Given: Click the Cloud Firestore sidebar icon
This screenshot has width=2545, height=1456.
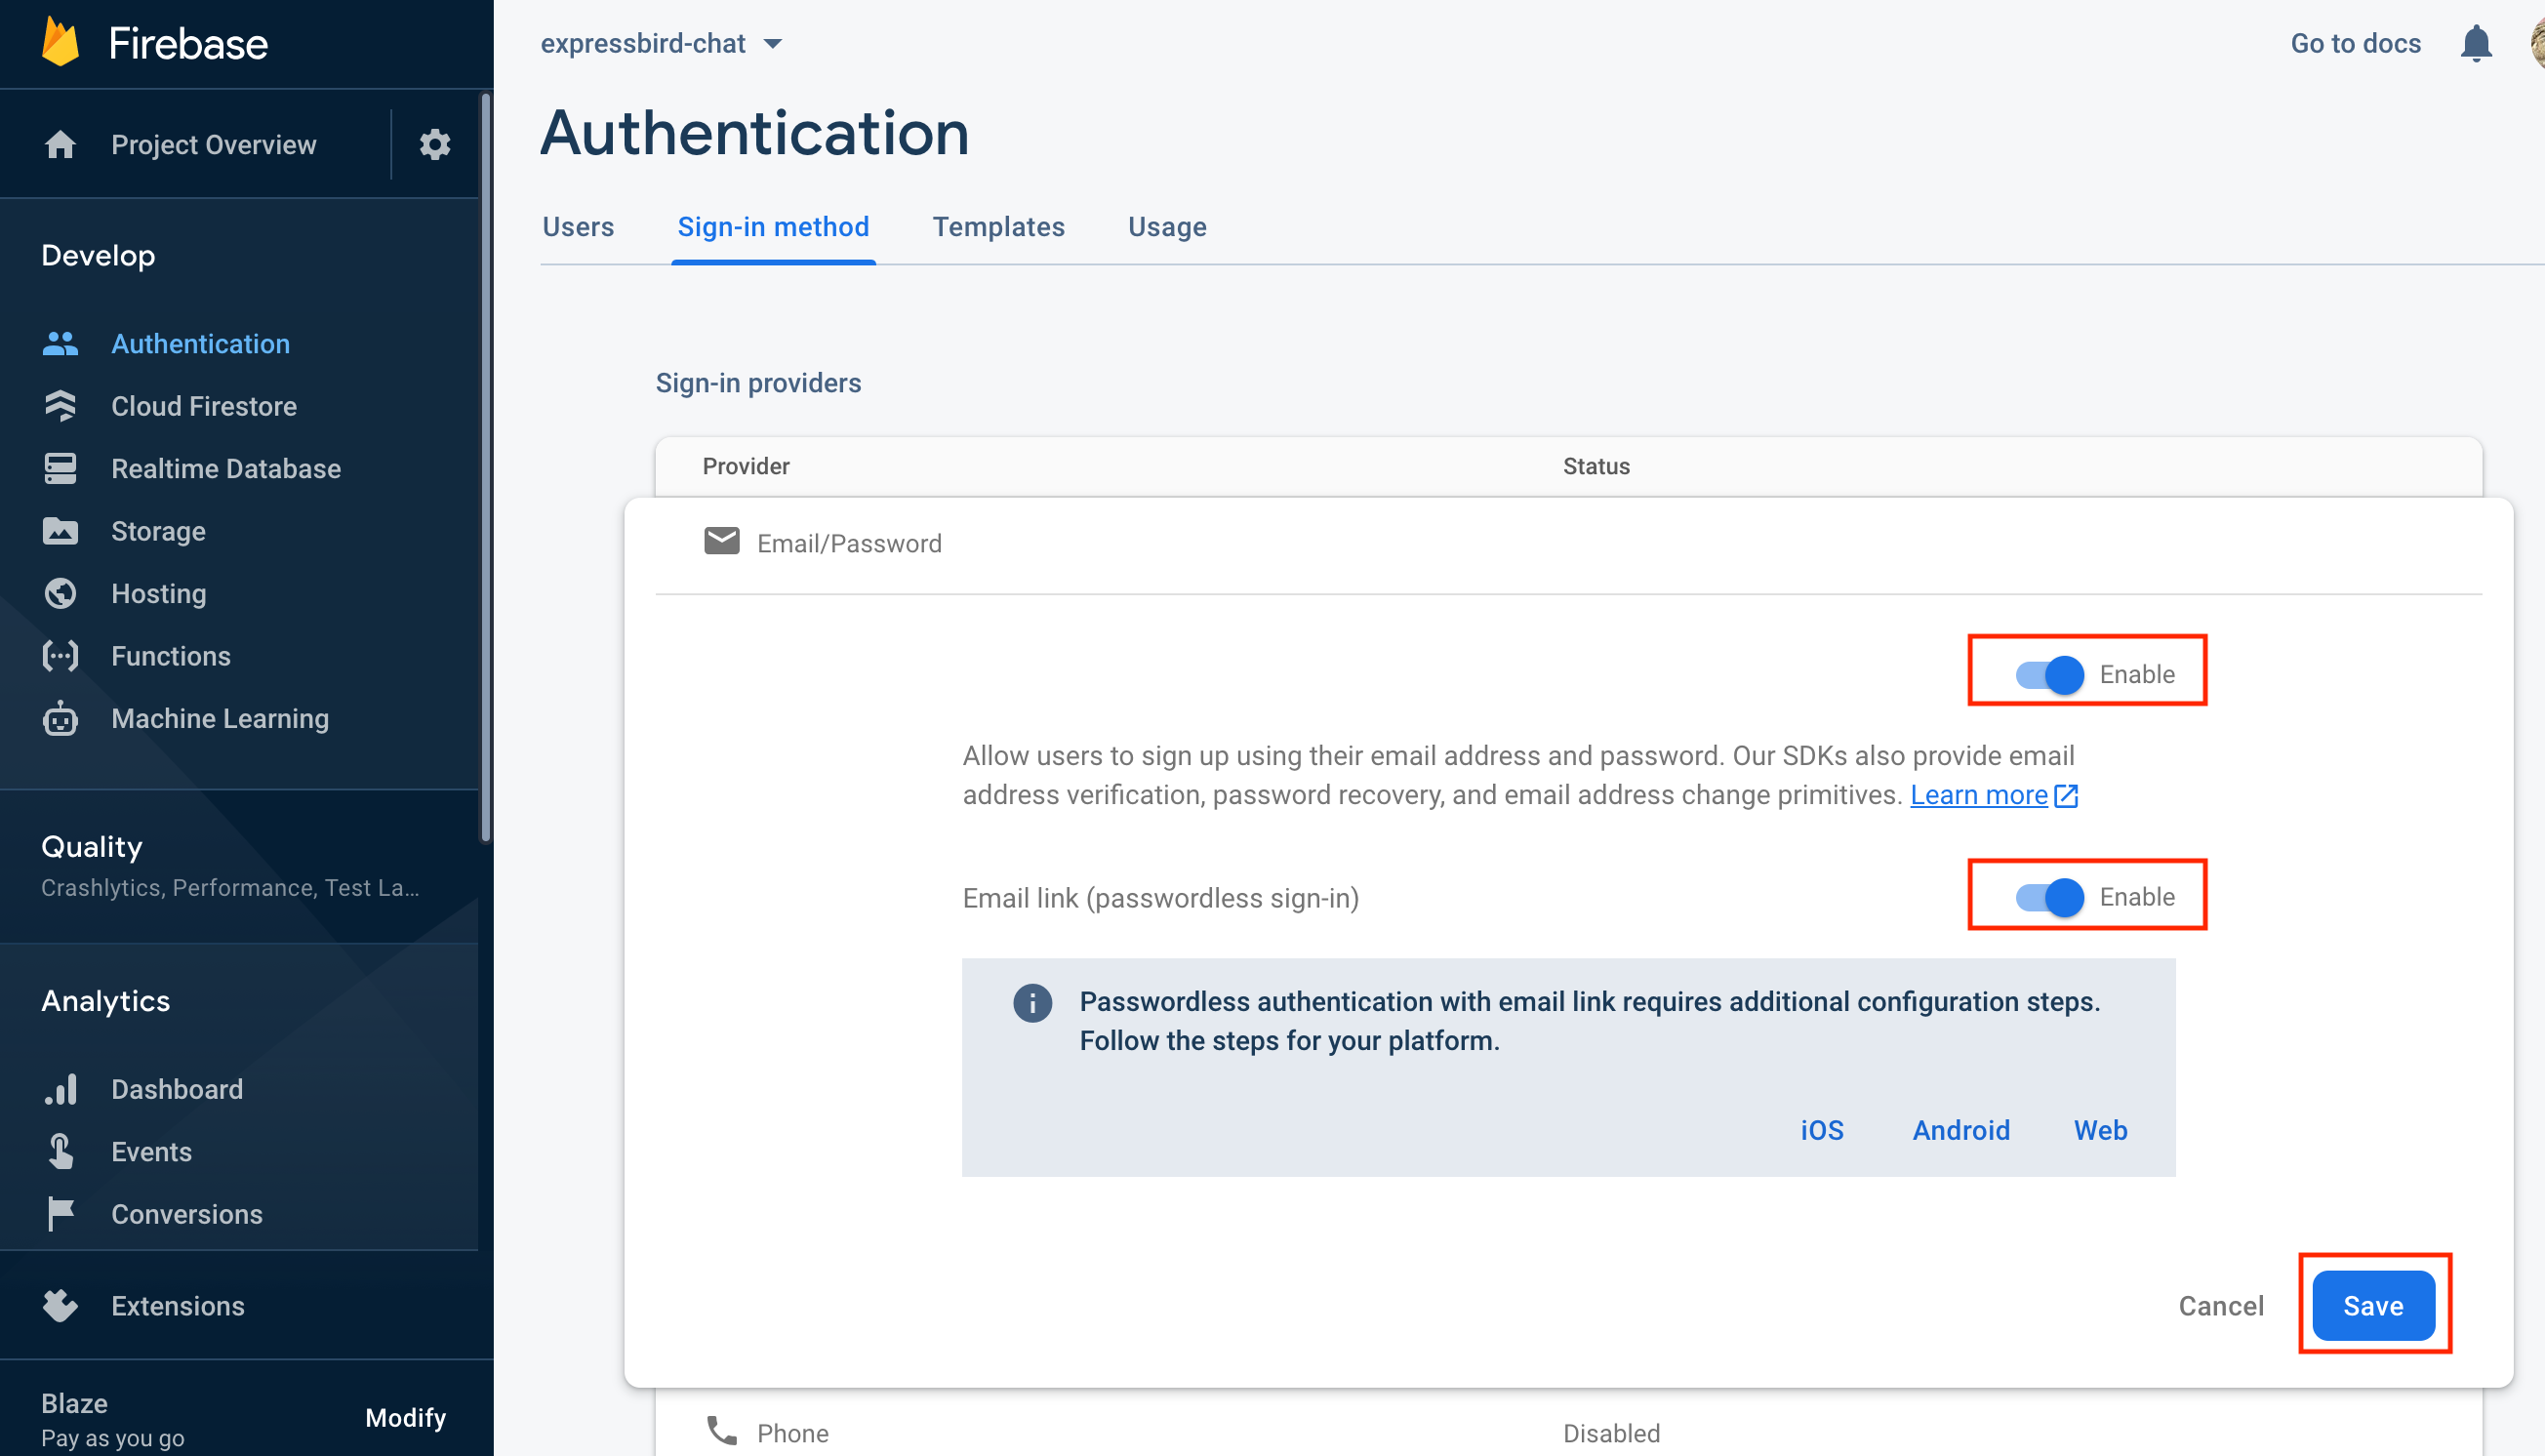Looking at the screenshot, I should [60, 406].
